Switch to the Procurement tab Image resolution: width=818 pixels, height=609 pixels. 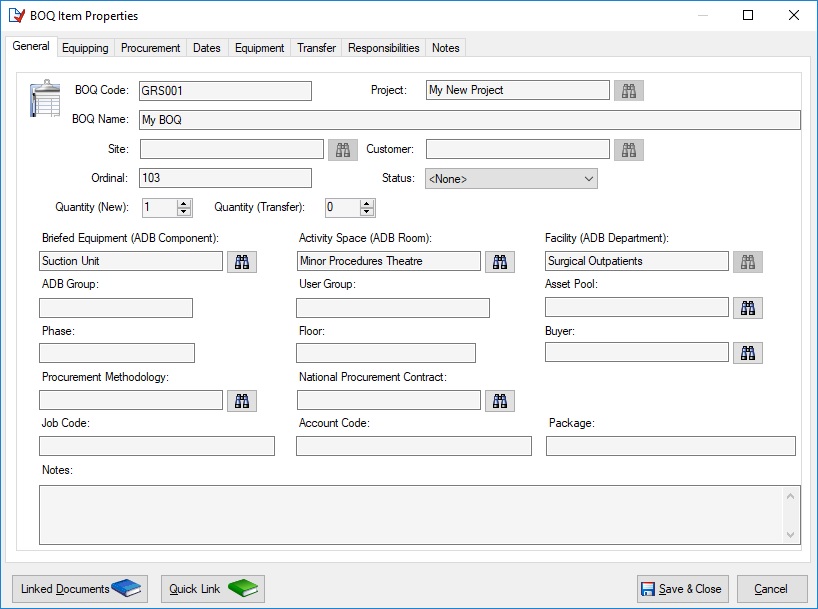(x=150, y=48)
